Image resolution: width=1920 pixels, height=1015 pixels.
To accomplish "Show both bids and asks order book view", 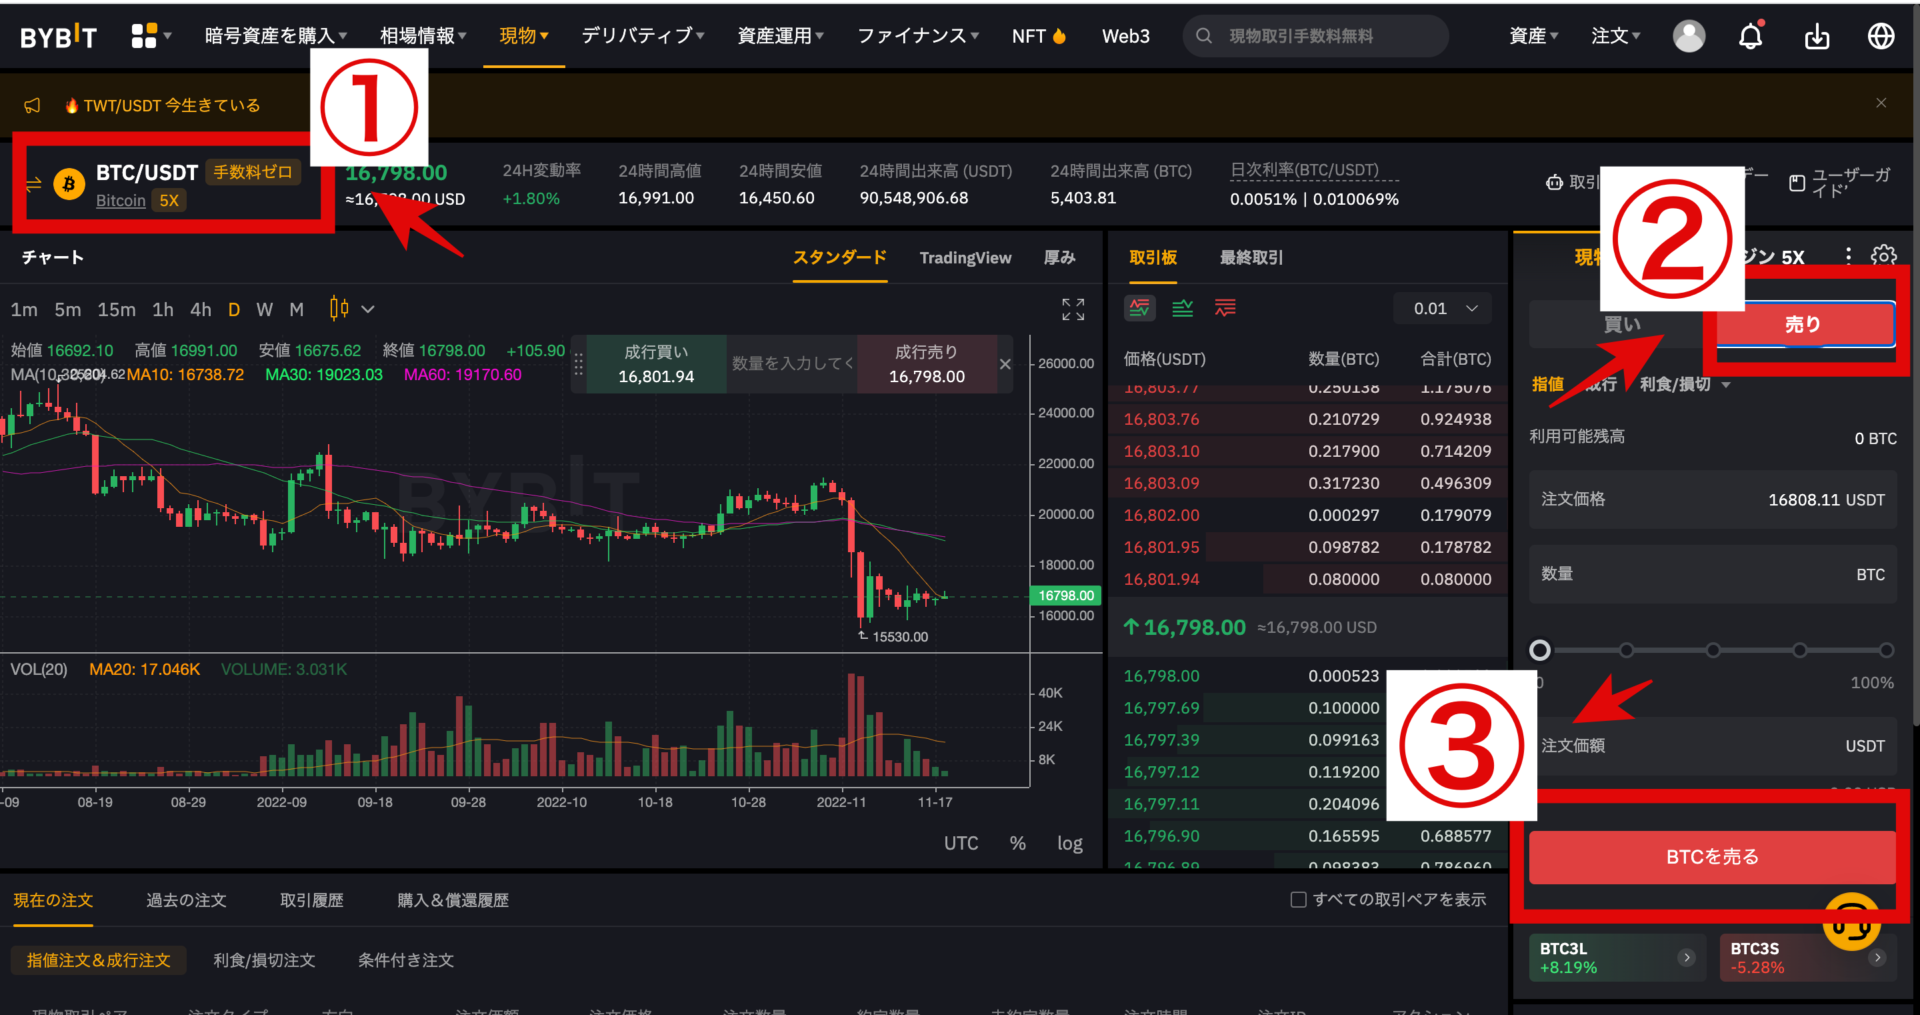I will tap(1140, 308).
